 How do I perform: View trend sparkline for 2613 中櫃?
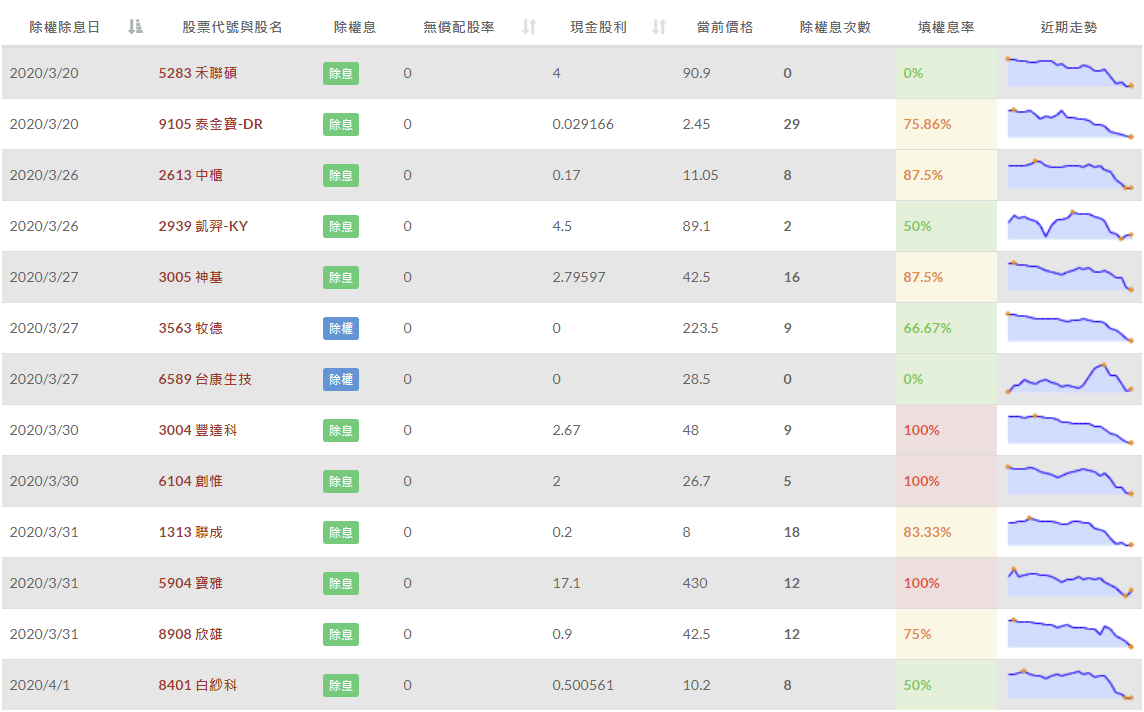click(x=1070, y=174)
